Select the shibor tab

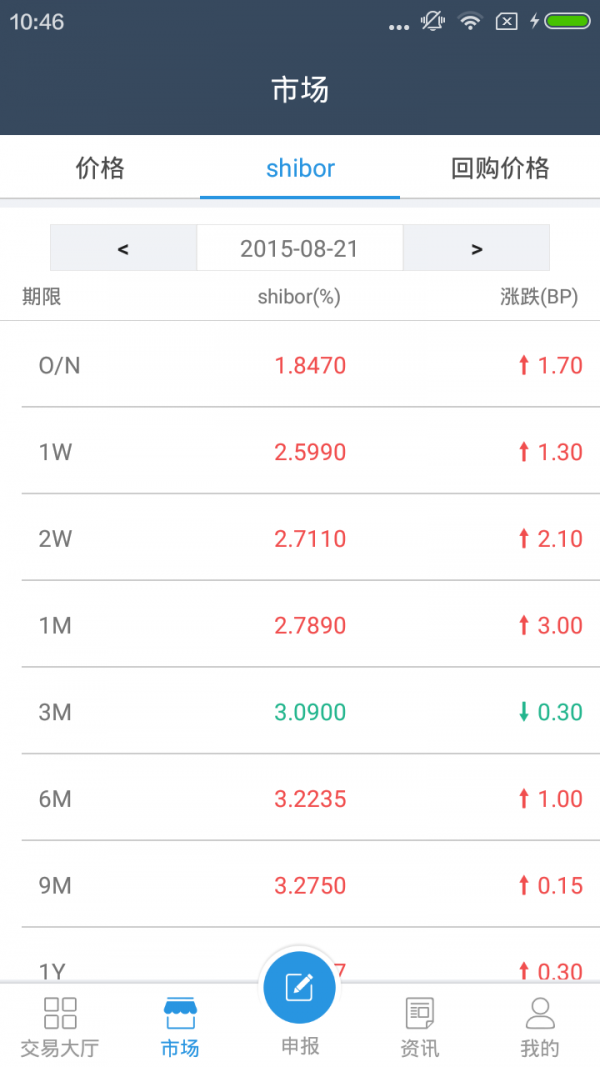300,168
